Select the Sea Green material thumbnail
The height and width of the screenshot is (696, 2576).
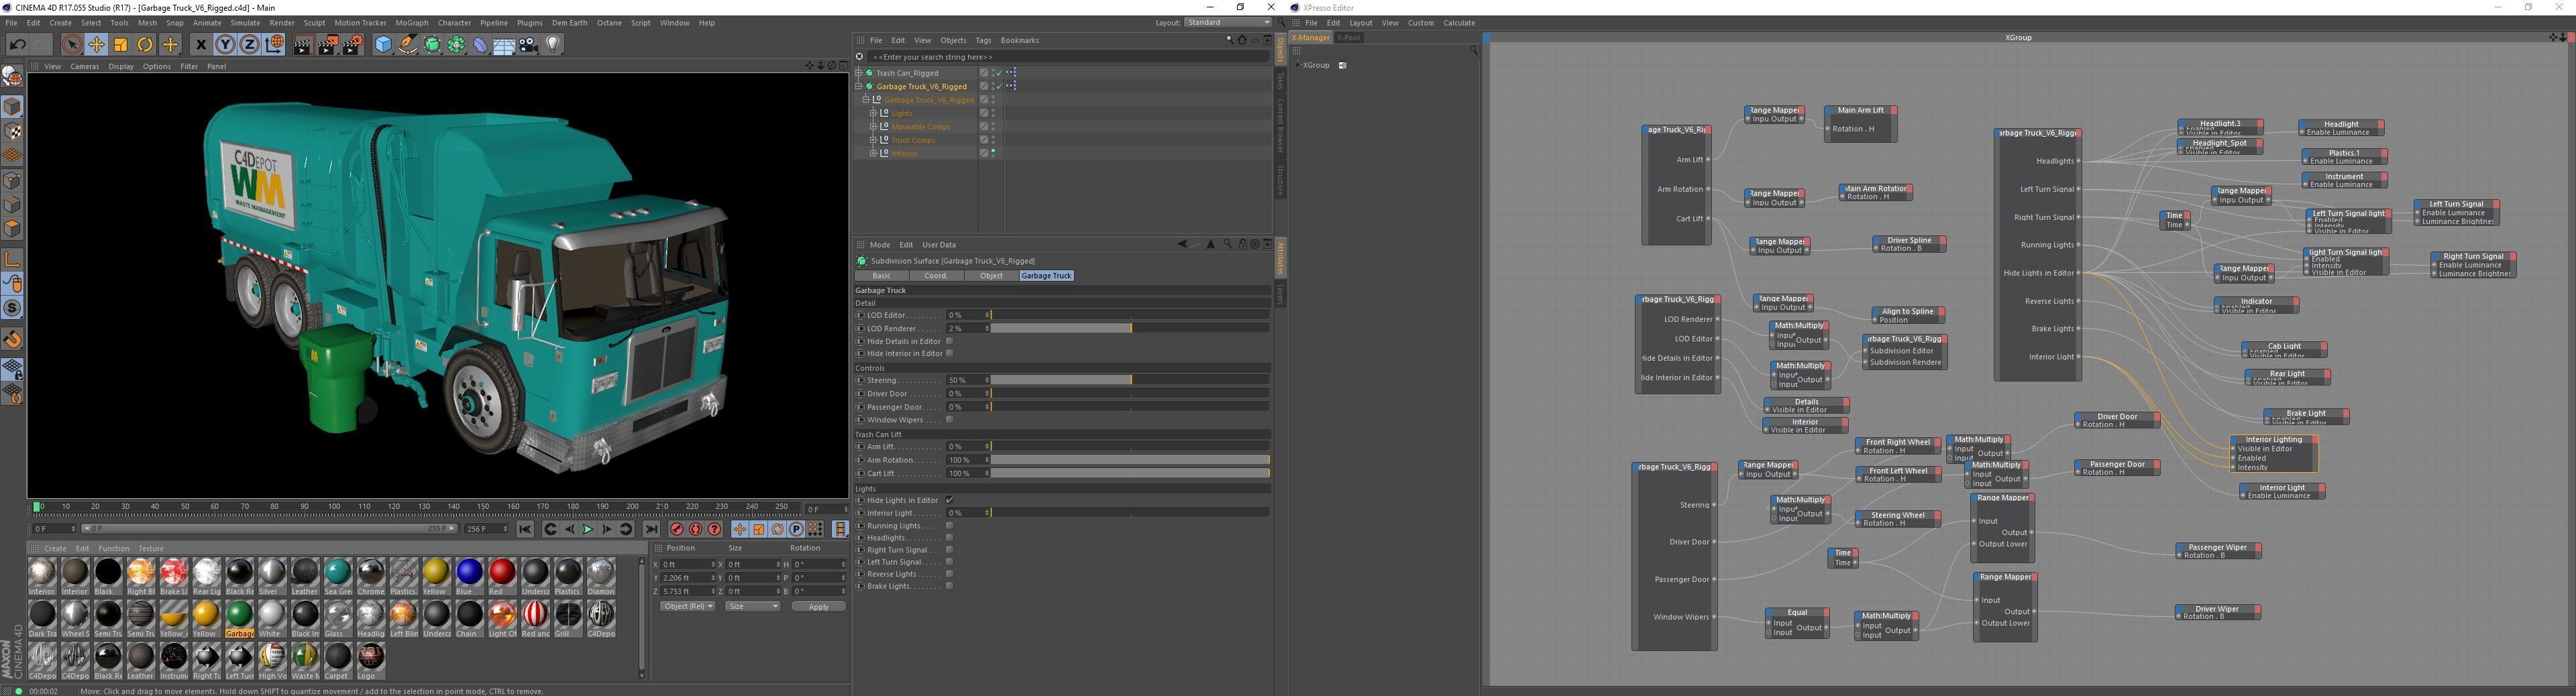(x=338, y=576)
